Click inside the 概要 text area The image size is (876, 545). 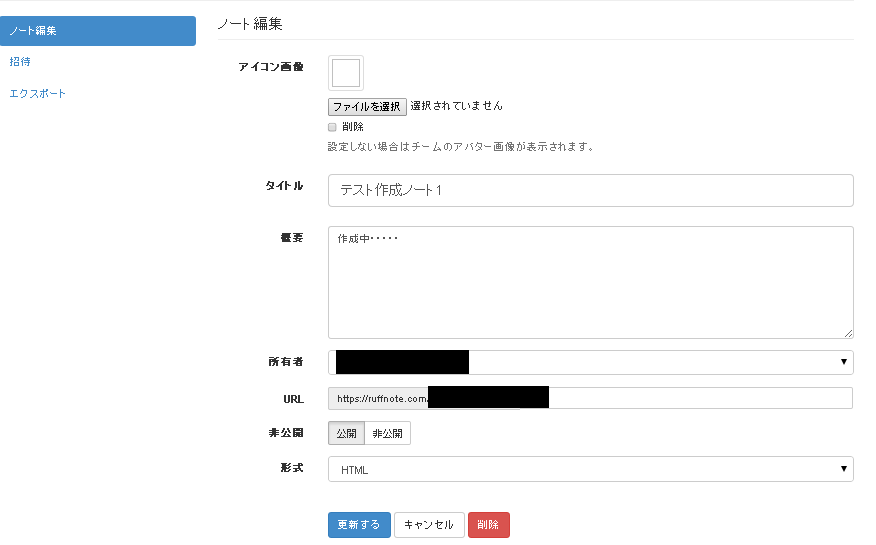click(590, 282)
